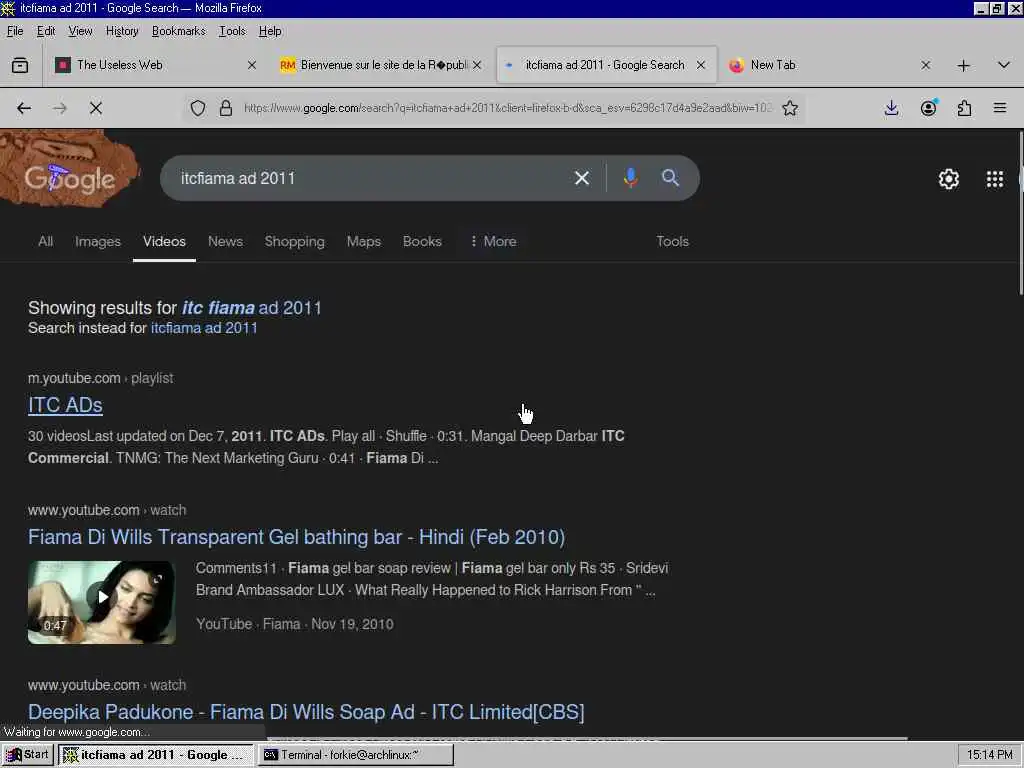Switch to Books search results

(x=422, y=242)
